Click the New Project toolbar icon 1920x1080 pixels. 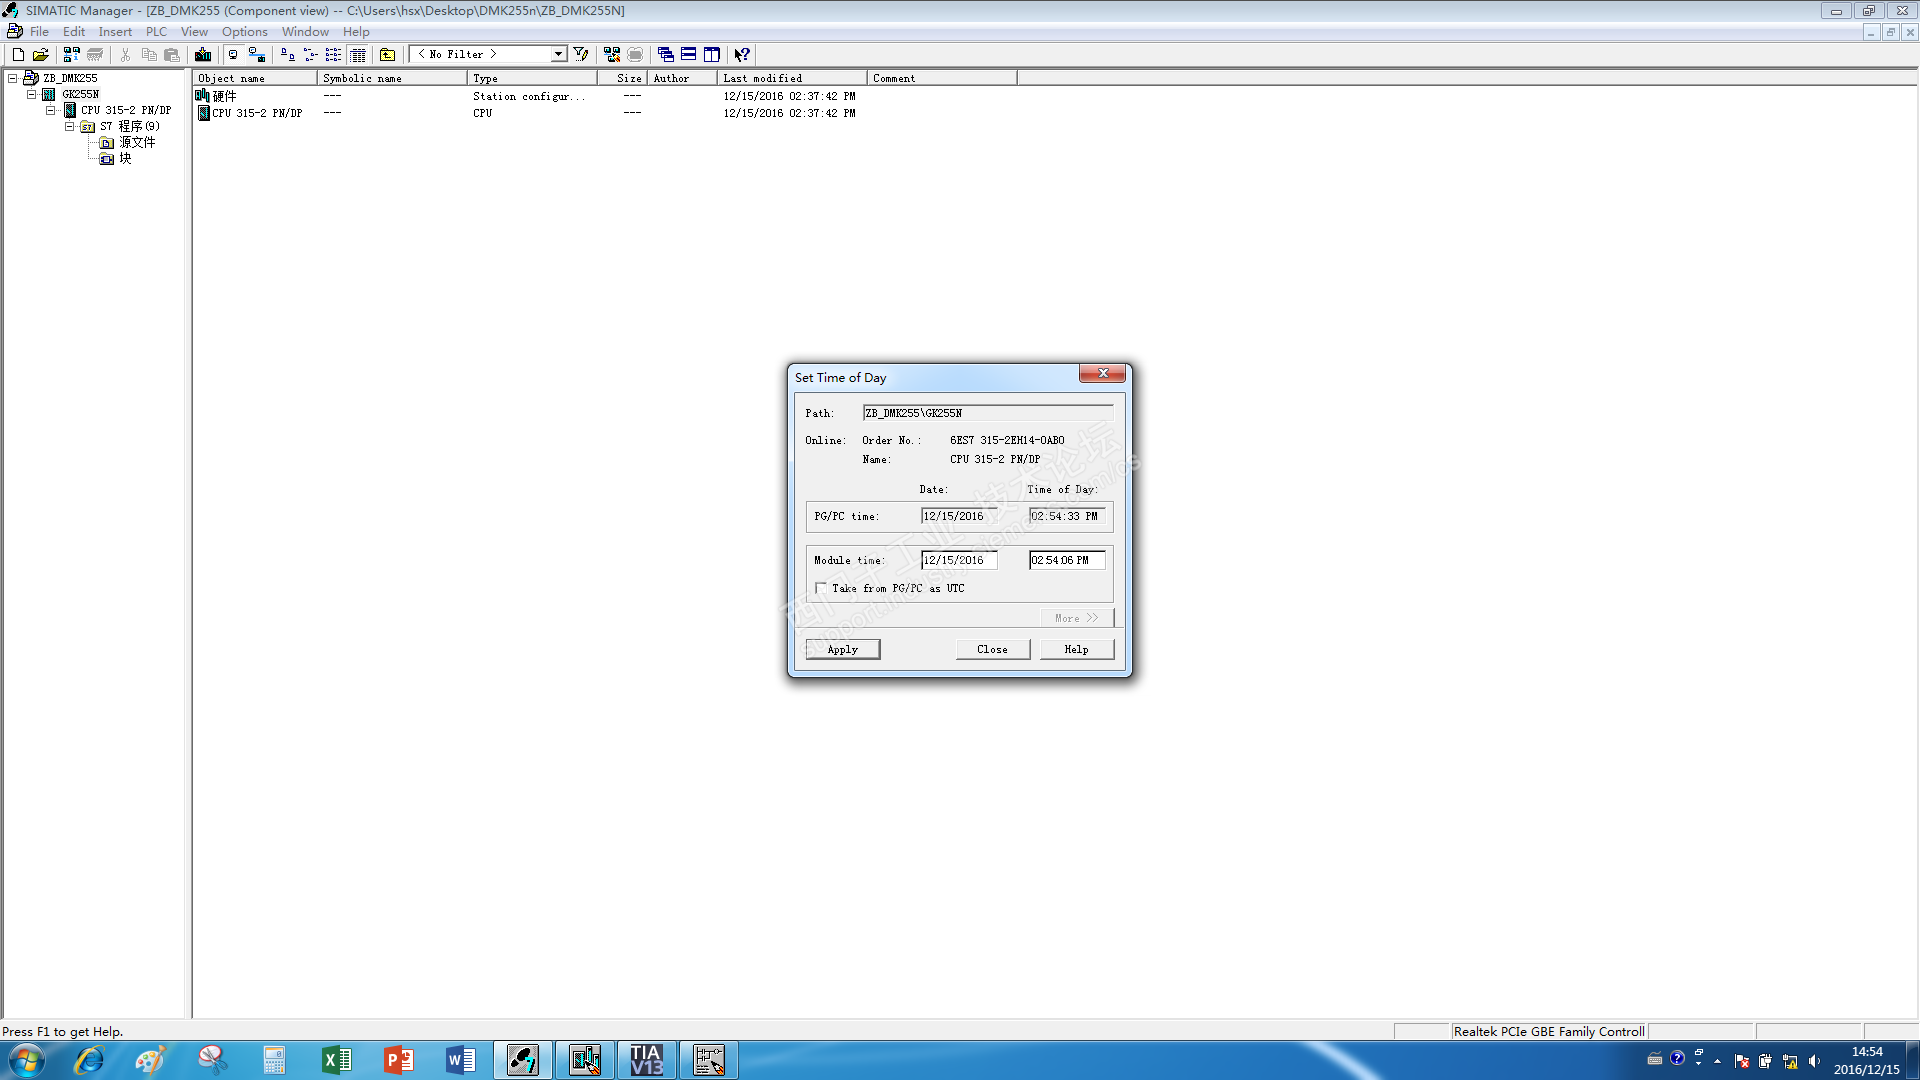pos(18,55)
